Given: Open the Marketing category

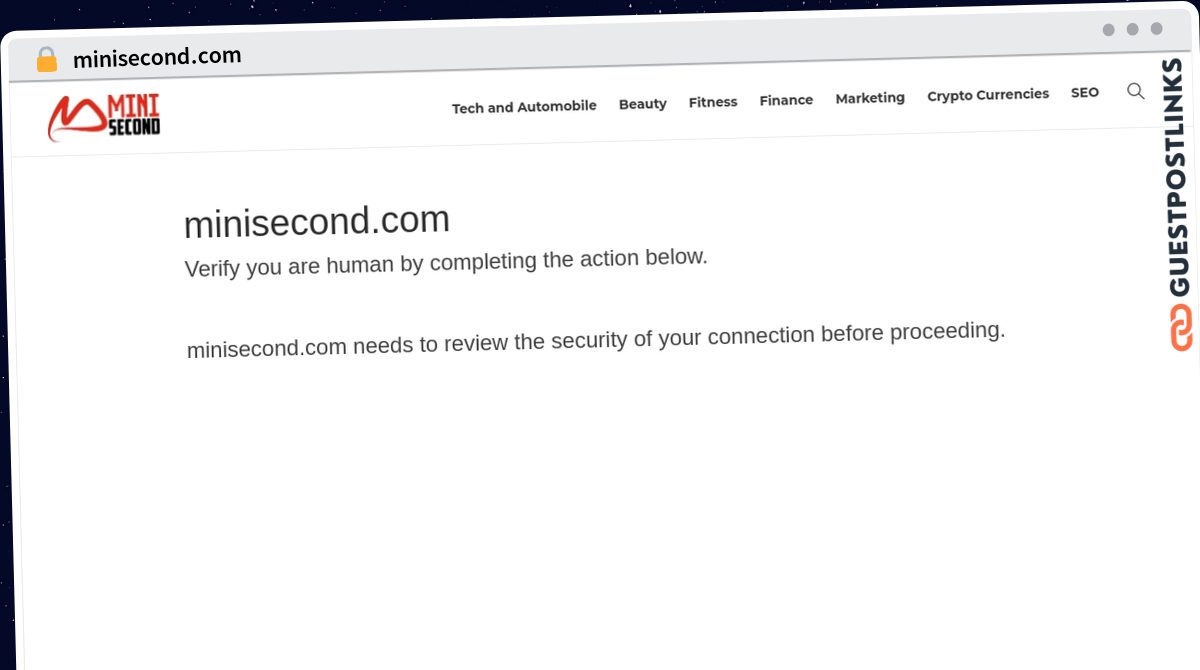Looking at the screenshot, I should pos(870,98).
